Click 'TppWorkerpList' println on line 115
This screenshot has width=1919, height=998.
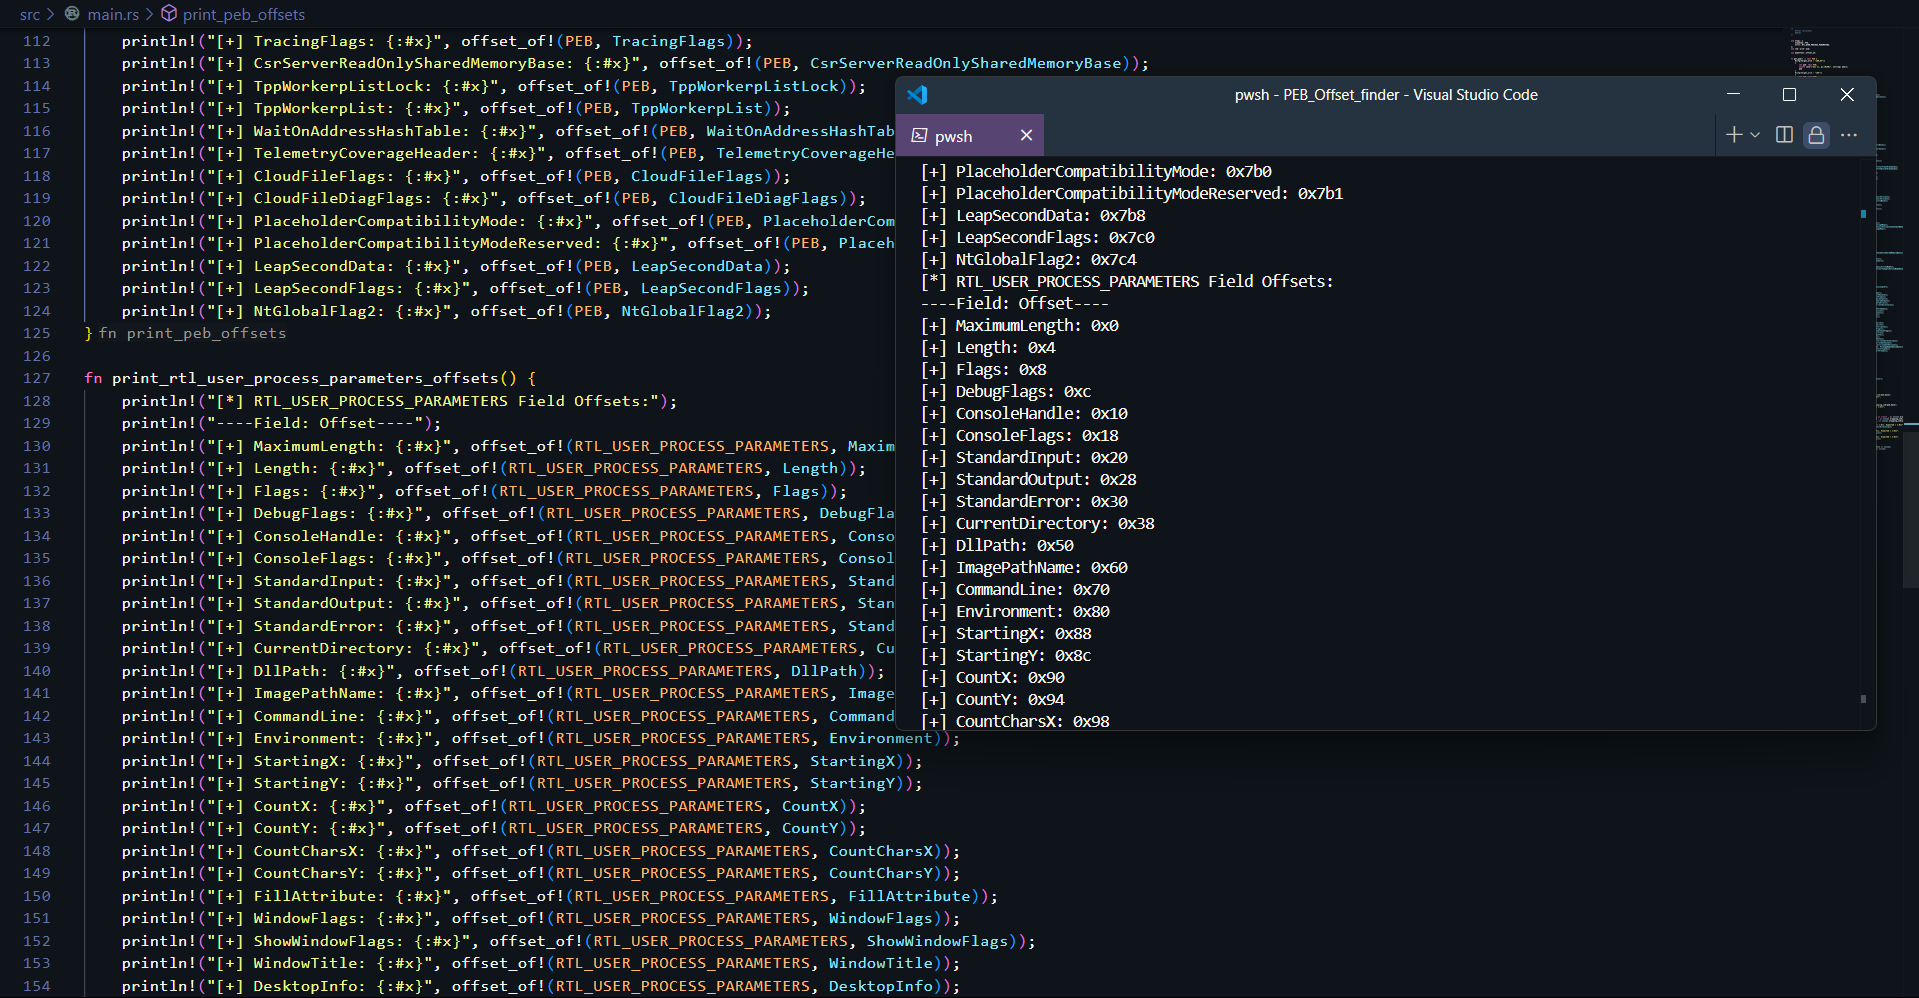pyautogui.click(x=455, y=108)
